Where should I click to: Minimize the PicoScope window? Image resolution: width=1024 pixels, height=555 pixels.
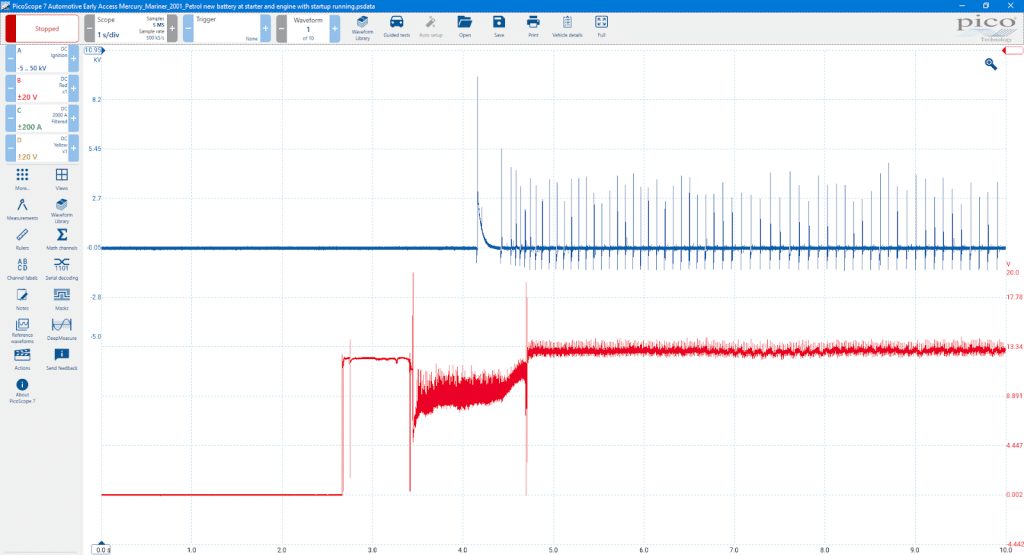pos(963,5)
